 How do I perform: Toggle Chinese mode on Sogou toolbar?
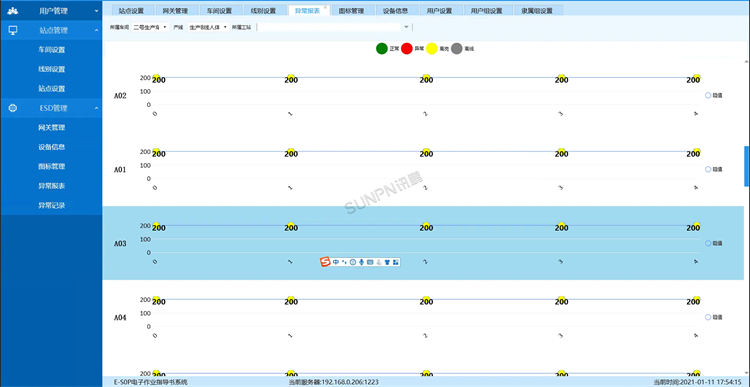(x=336, y=262)
